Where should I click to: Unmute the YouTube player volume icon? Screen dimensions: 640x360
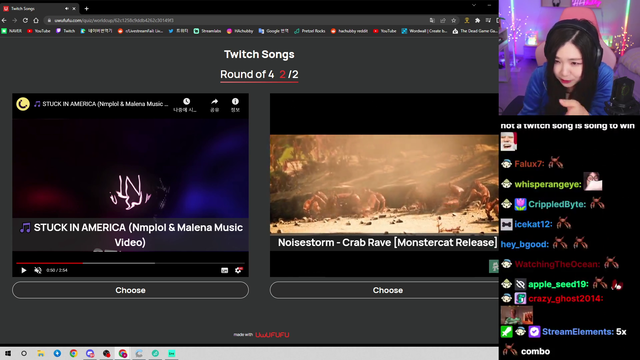(x=38, y=270)
